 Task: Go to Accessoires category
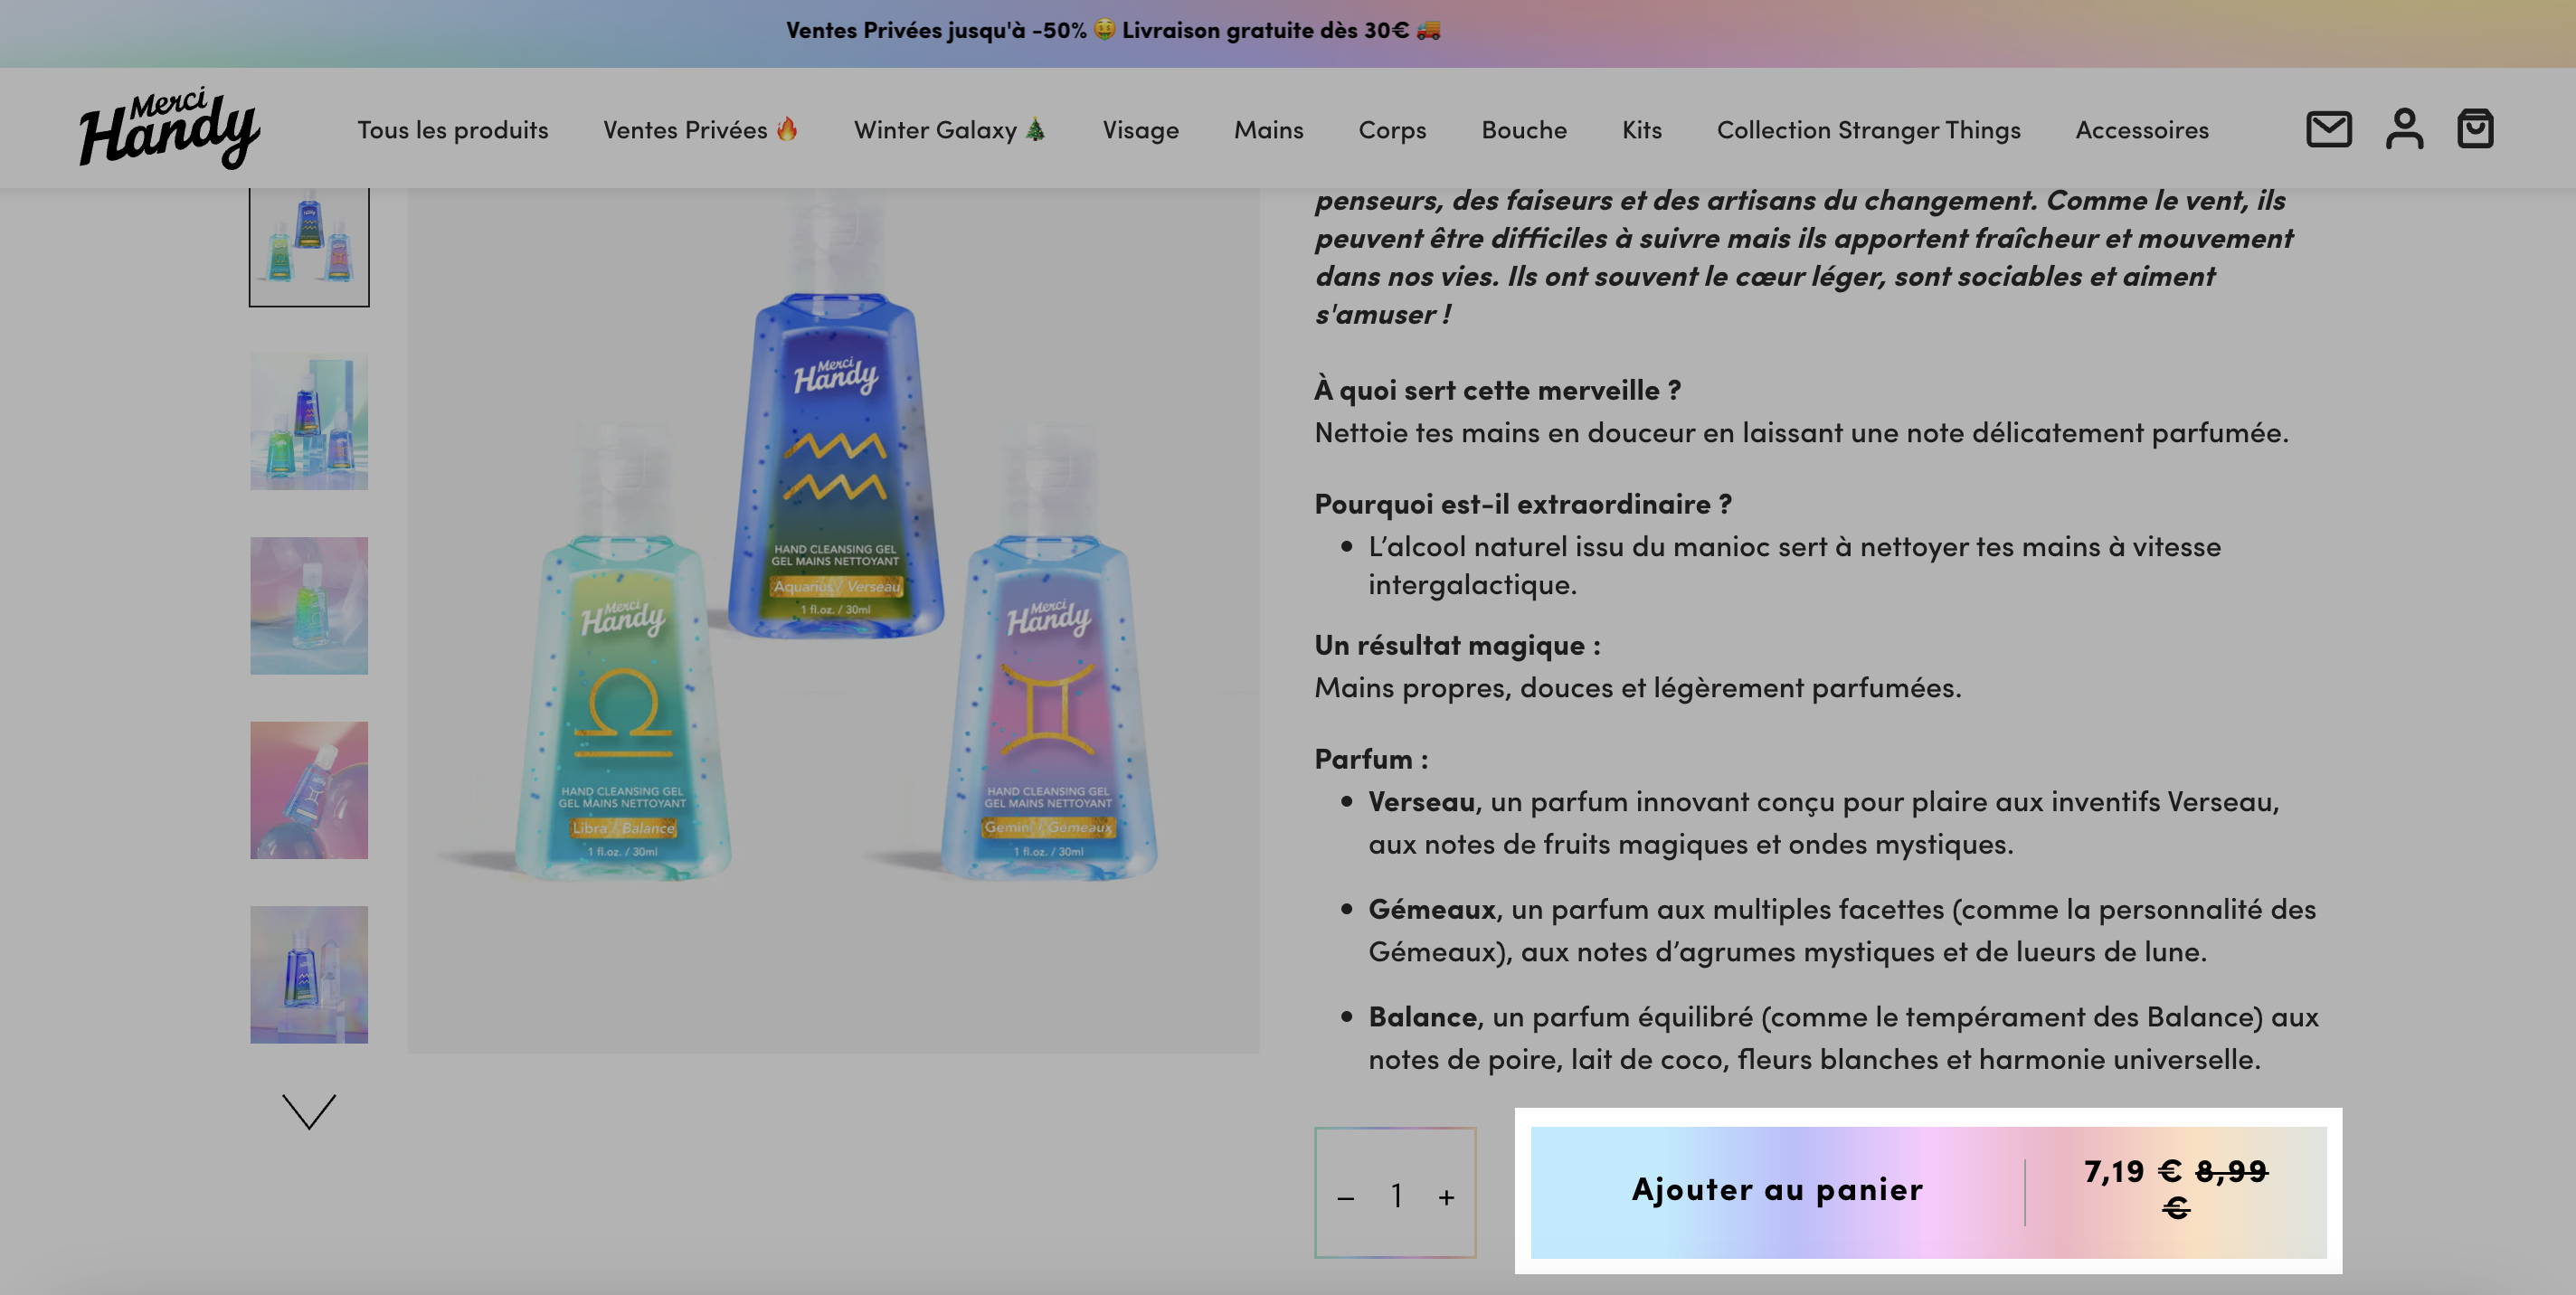(x=2142, y=130)
